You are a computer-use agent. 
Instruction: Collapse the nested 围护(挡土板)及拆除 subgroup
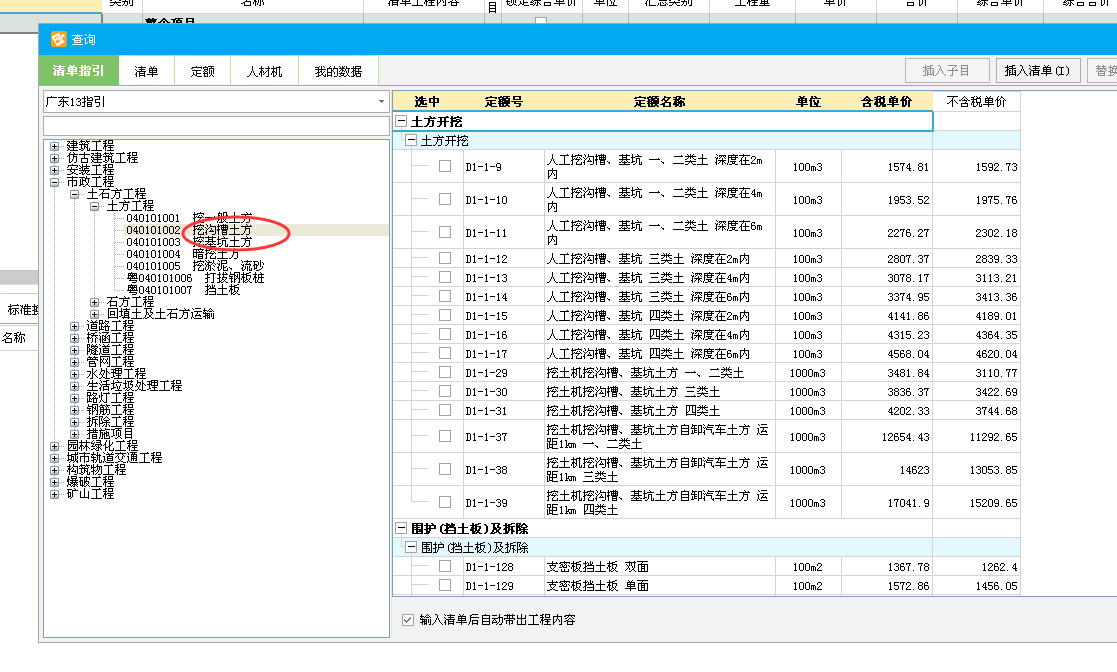click(x=411, y=548)
